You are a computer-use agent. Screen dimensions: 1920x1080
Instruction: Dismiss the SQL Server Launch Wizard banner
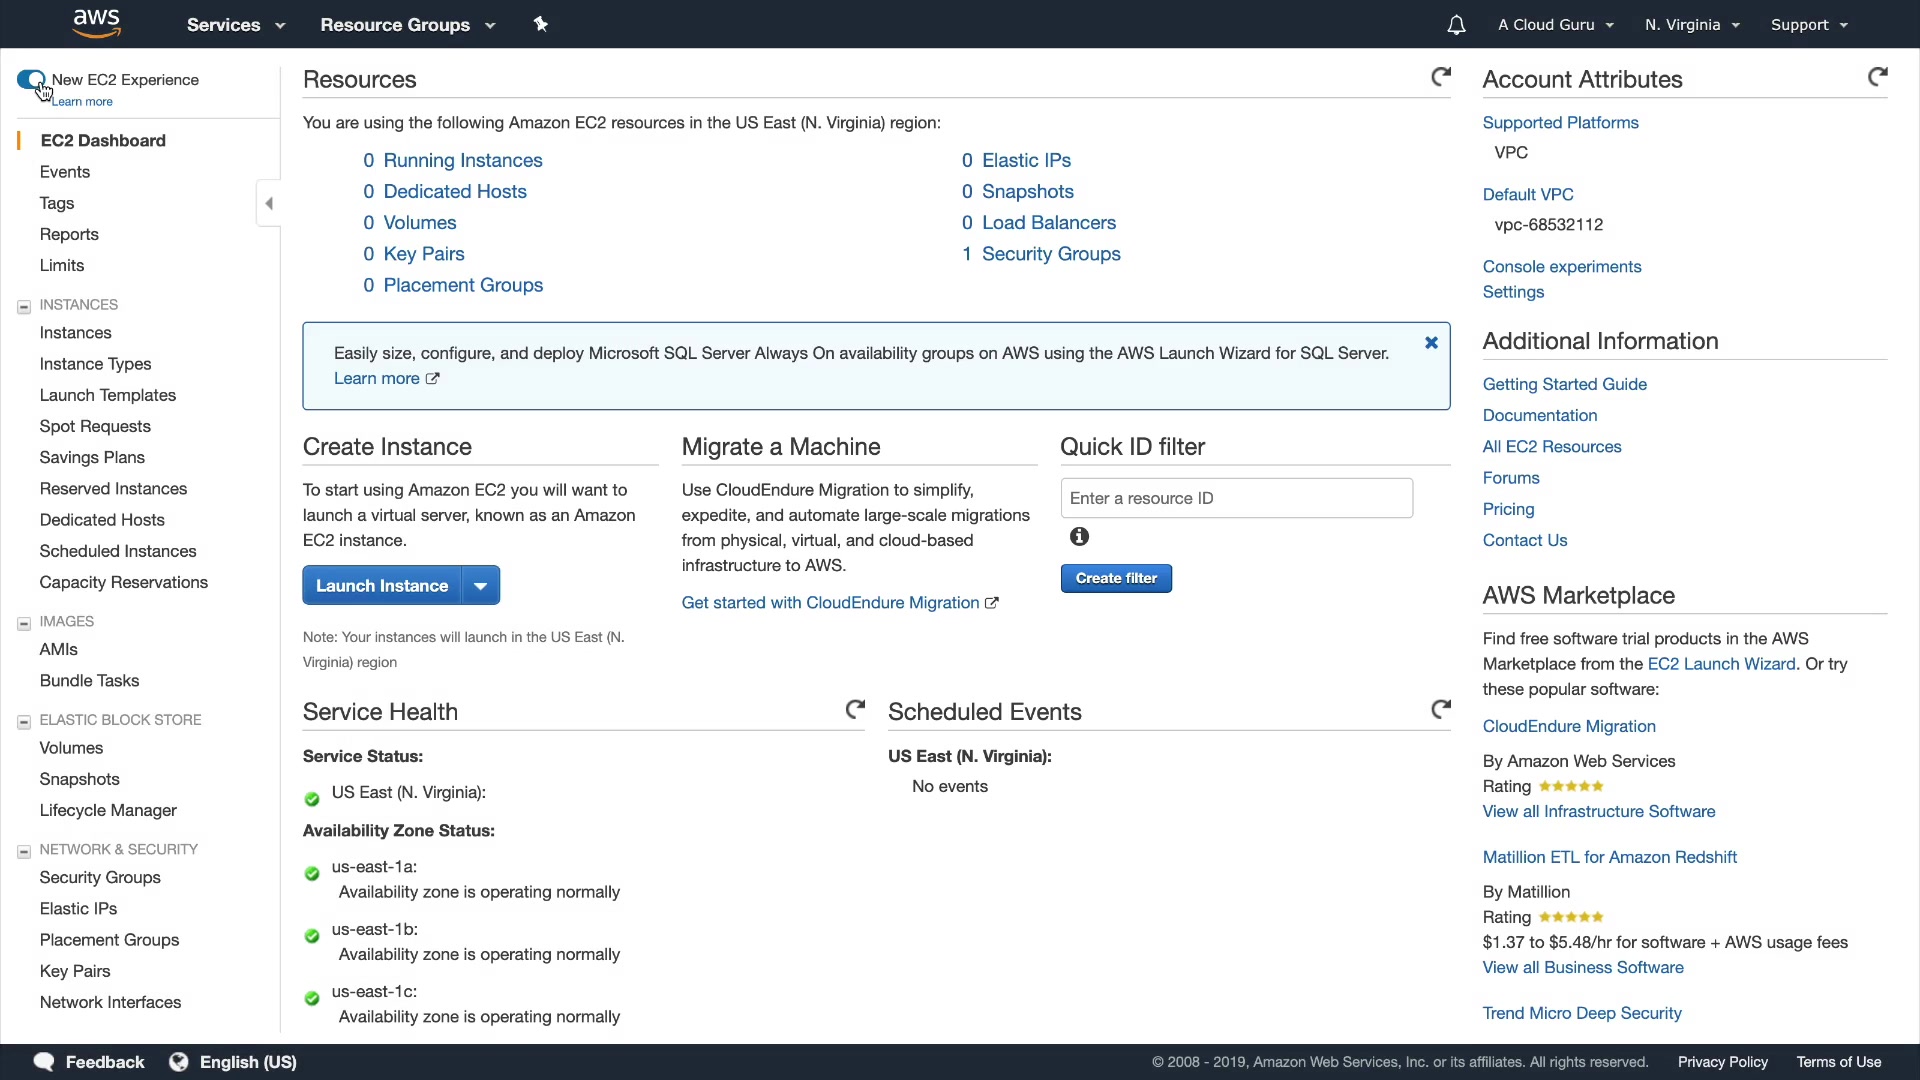(1431, 343)
